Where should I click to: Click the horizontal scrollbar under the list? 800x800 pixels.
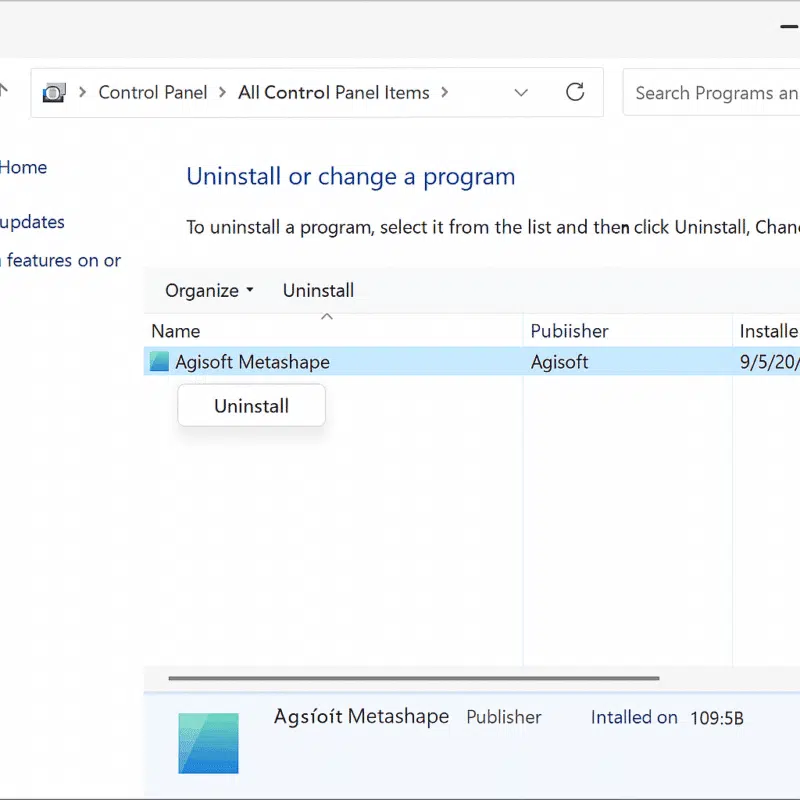click(x=413, y=678)
